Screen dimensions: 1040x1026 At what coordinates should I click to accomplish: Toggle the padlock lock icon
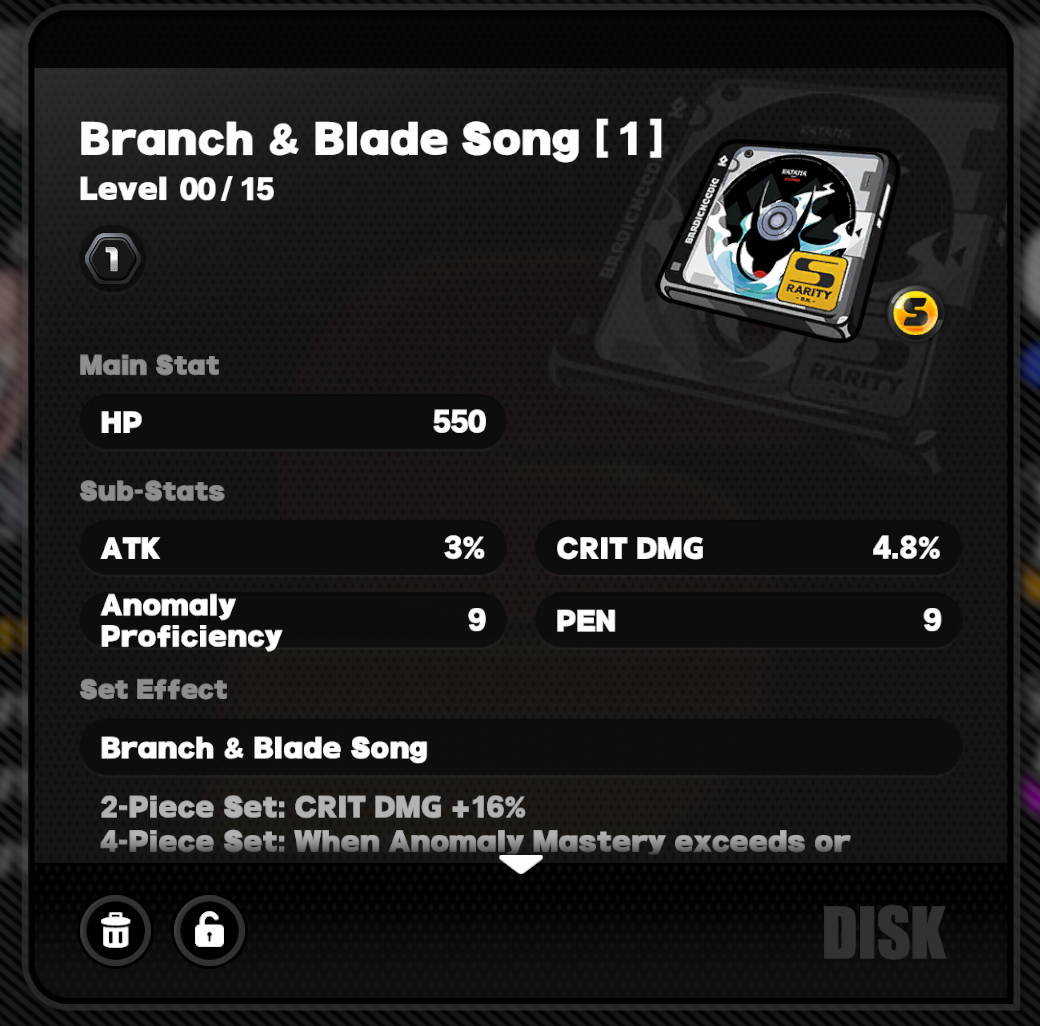[x=209, y=931]
